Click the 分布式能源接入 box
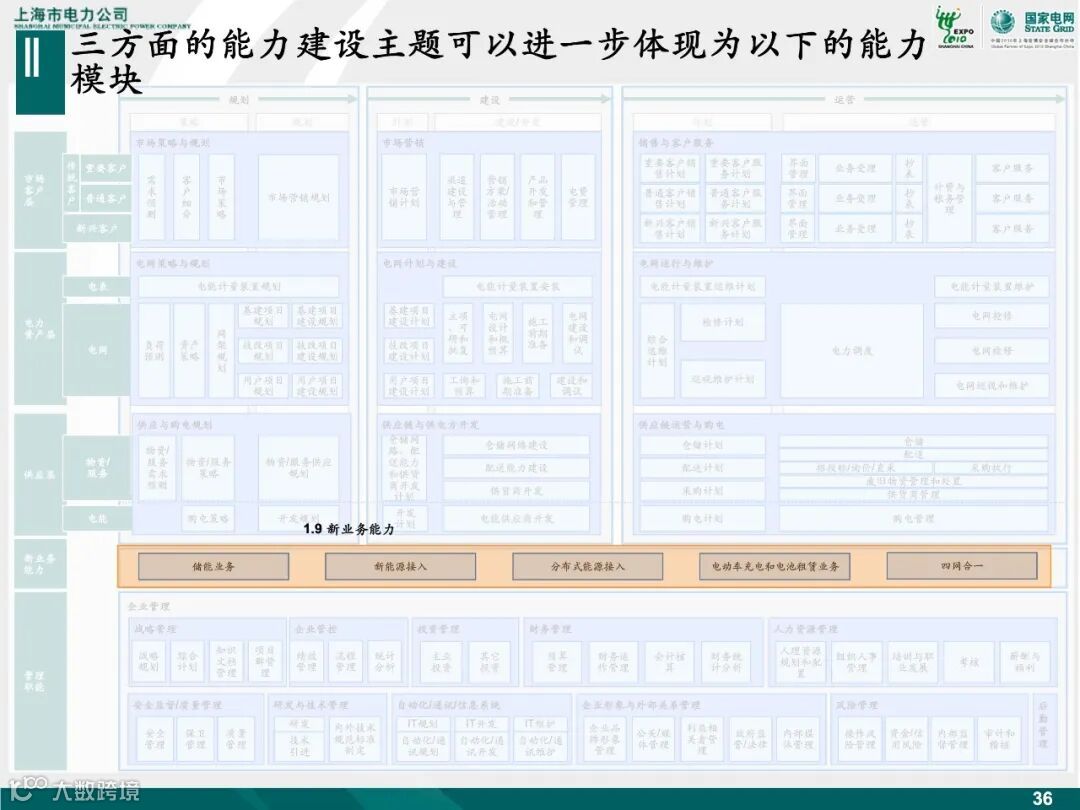Screen dimensions: 1080x810 [x=588, y=566]
